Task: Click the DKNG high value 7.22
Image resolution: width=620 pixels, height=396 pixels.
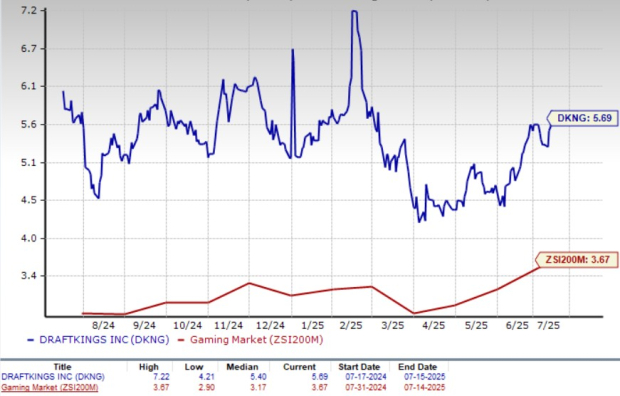Action: (161, 377)
